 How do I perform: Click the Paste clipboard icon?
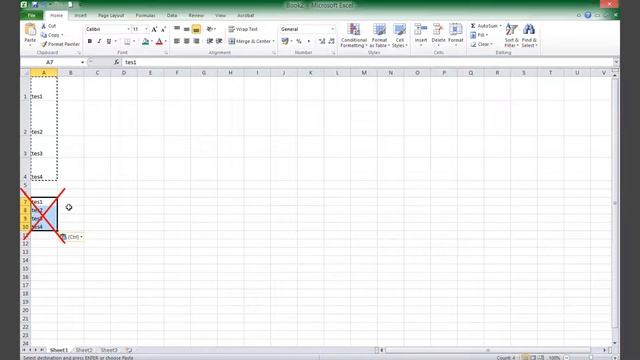[x=30, y=30]
